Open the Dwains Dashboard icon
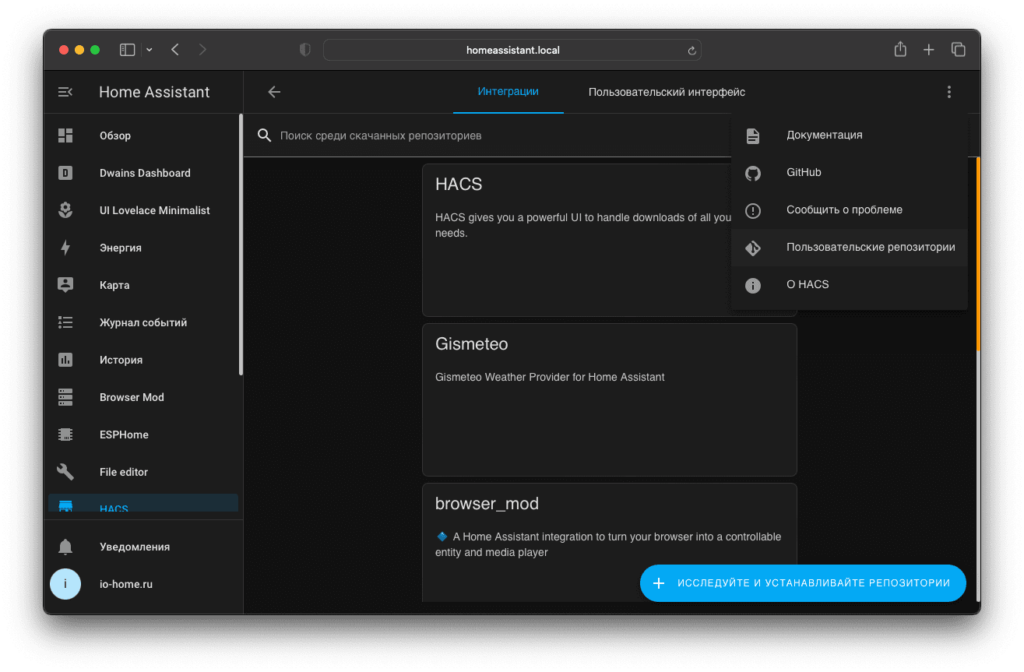 tap(65, 173)
